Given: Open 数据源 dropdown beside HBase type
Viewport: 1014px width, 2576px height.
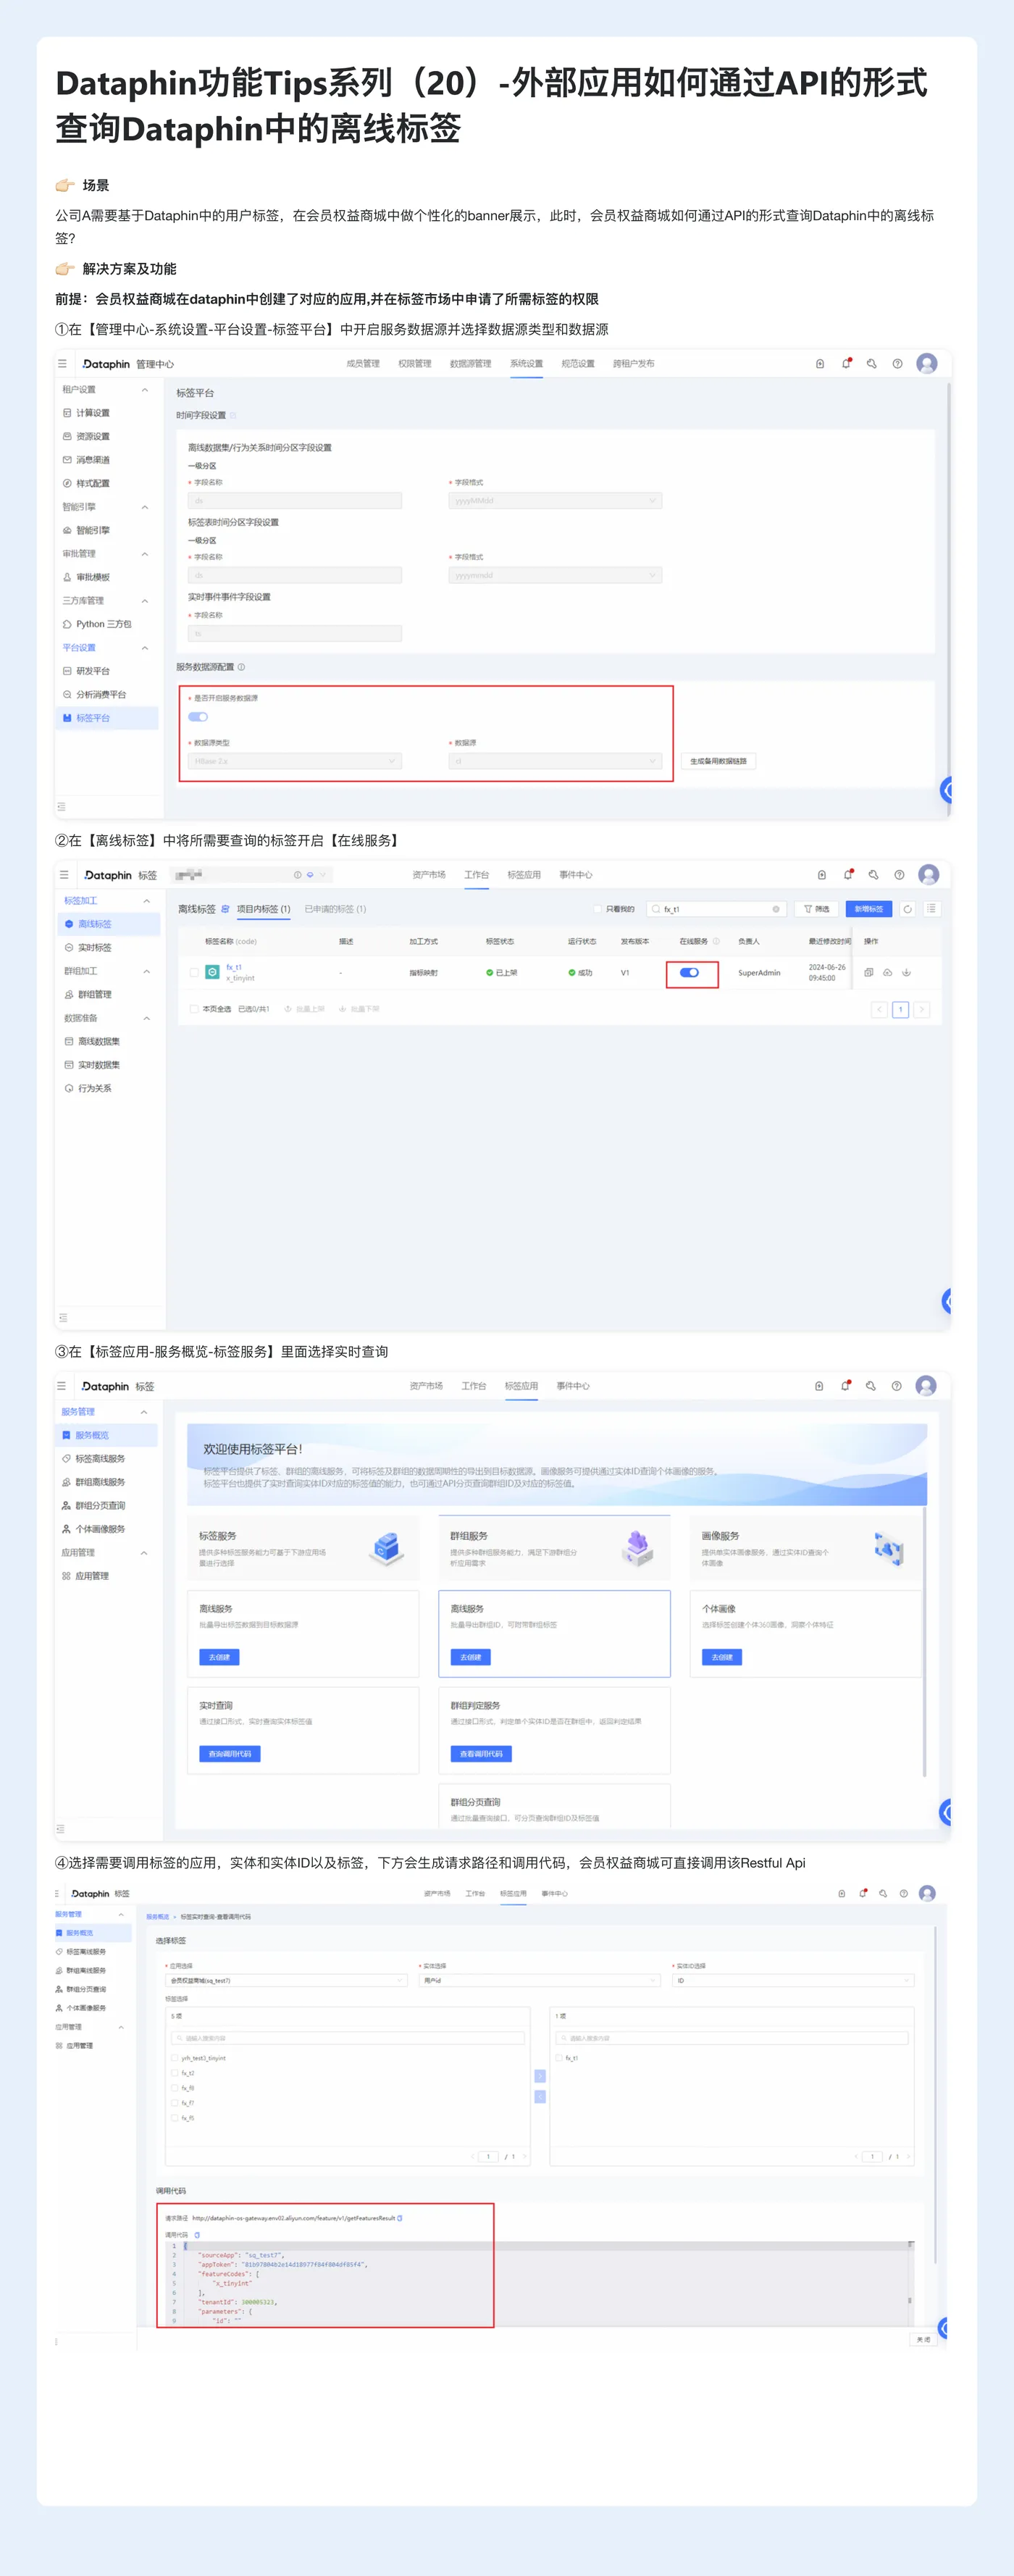Looking at the screenshot, I should 555,761.
